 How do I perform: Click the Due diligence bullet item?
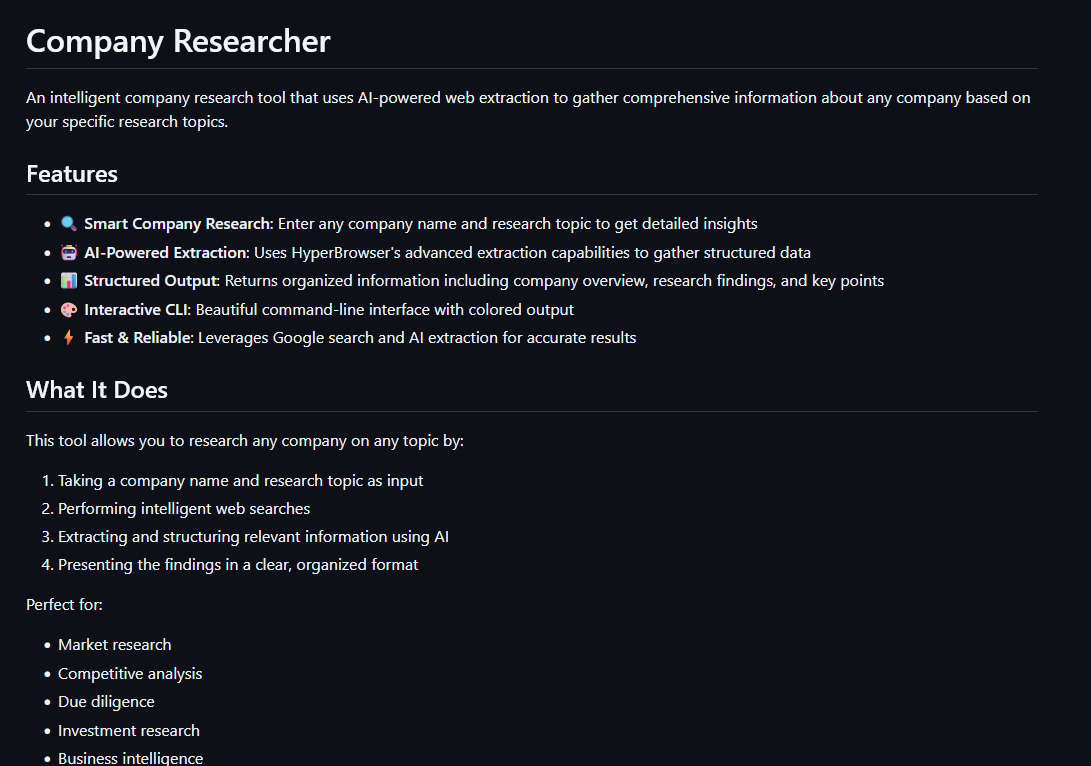(106, 701)
